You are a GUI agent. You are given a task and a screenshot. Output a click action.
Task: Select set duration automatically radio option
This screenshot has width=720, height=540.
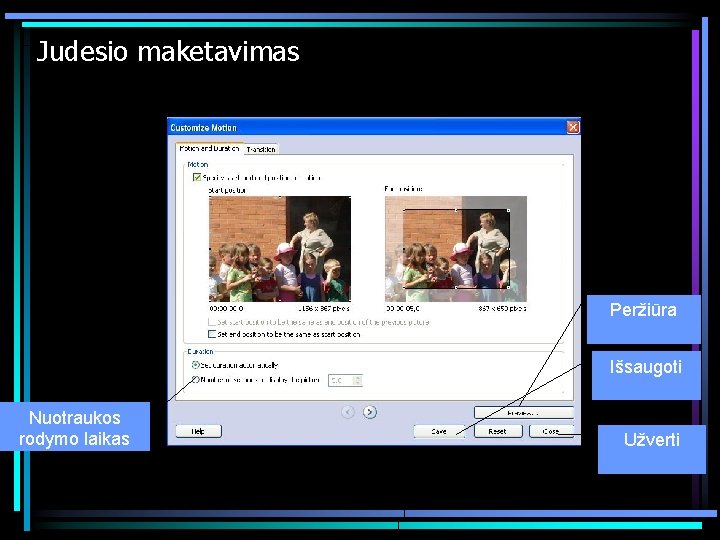[x=196, y=365]
